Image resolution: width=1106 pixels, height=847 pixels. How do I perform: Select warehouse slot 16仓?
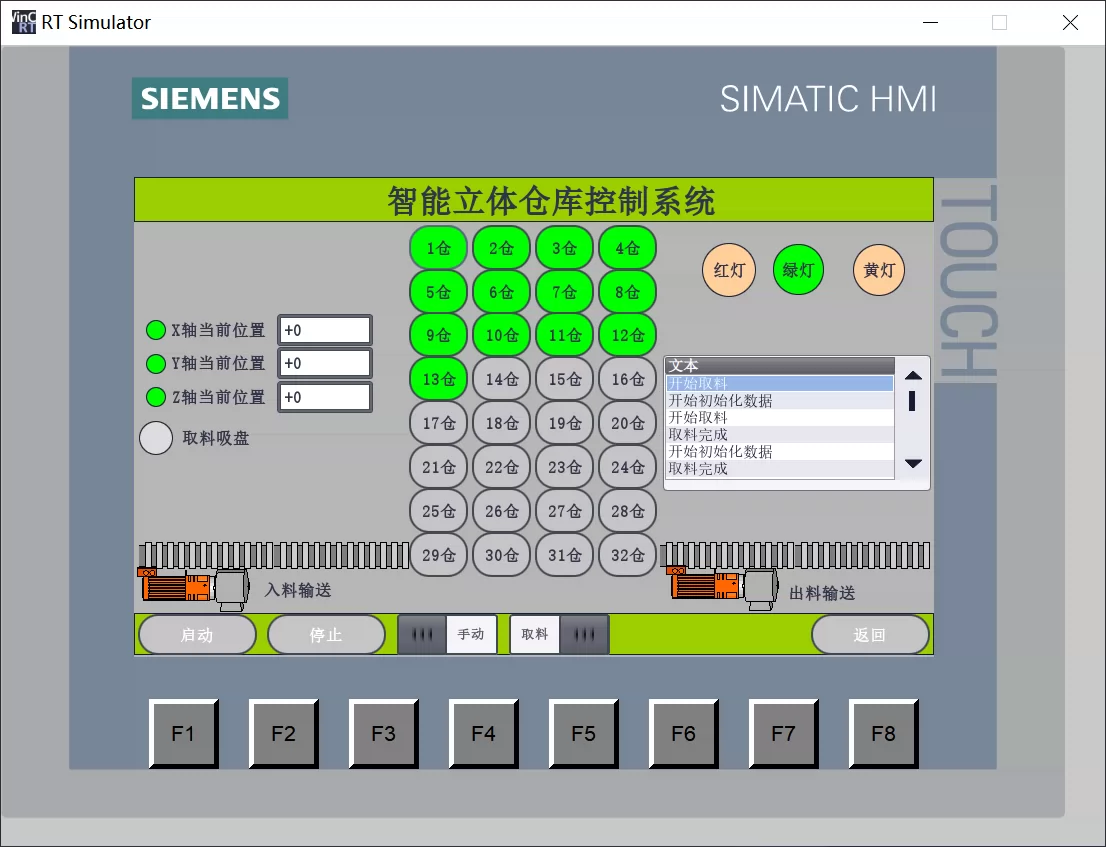coord(628,379)
